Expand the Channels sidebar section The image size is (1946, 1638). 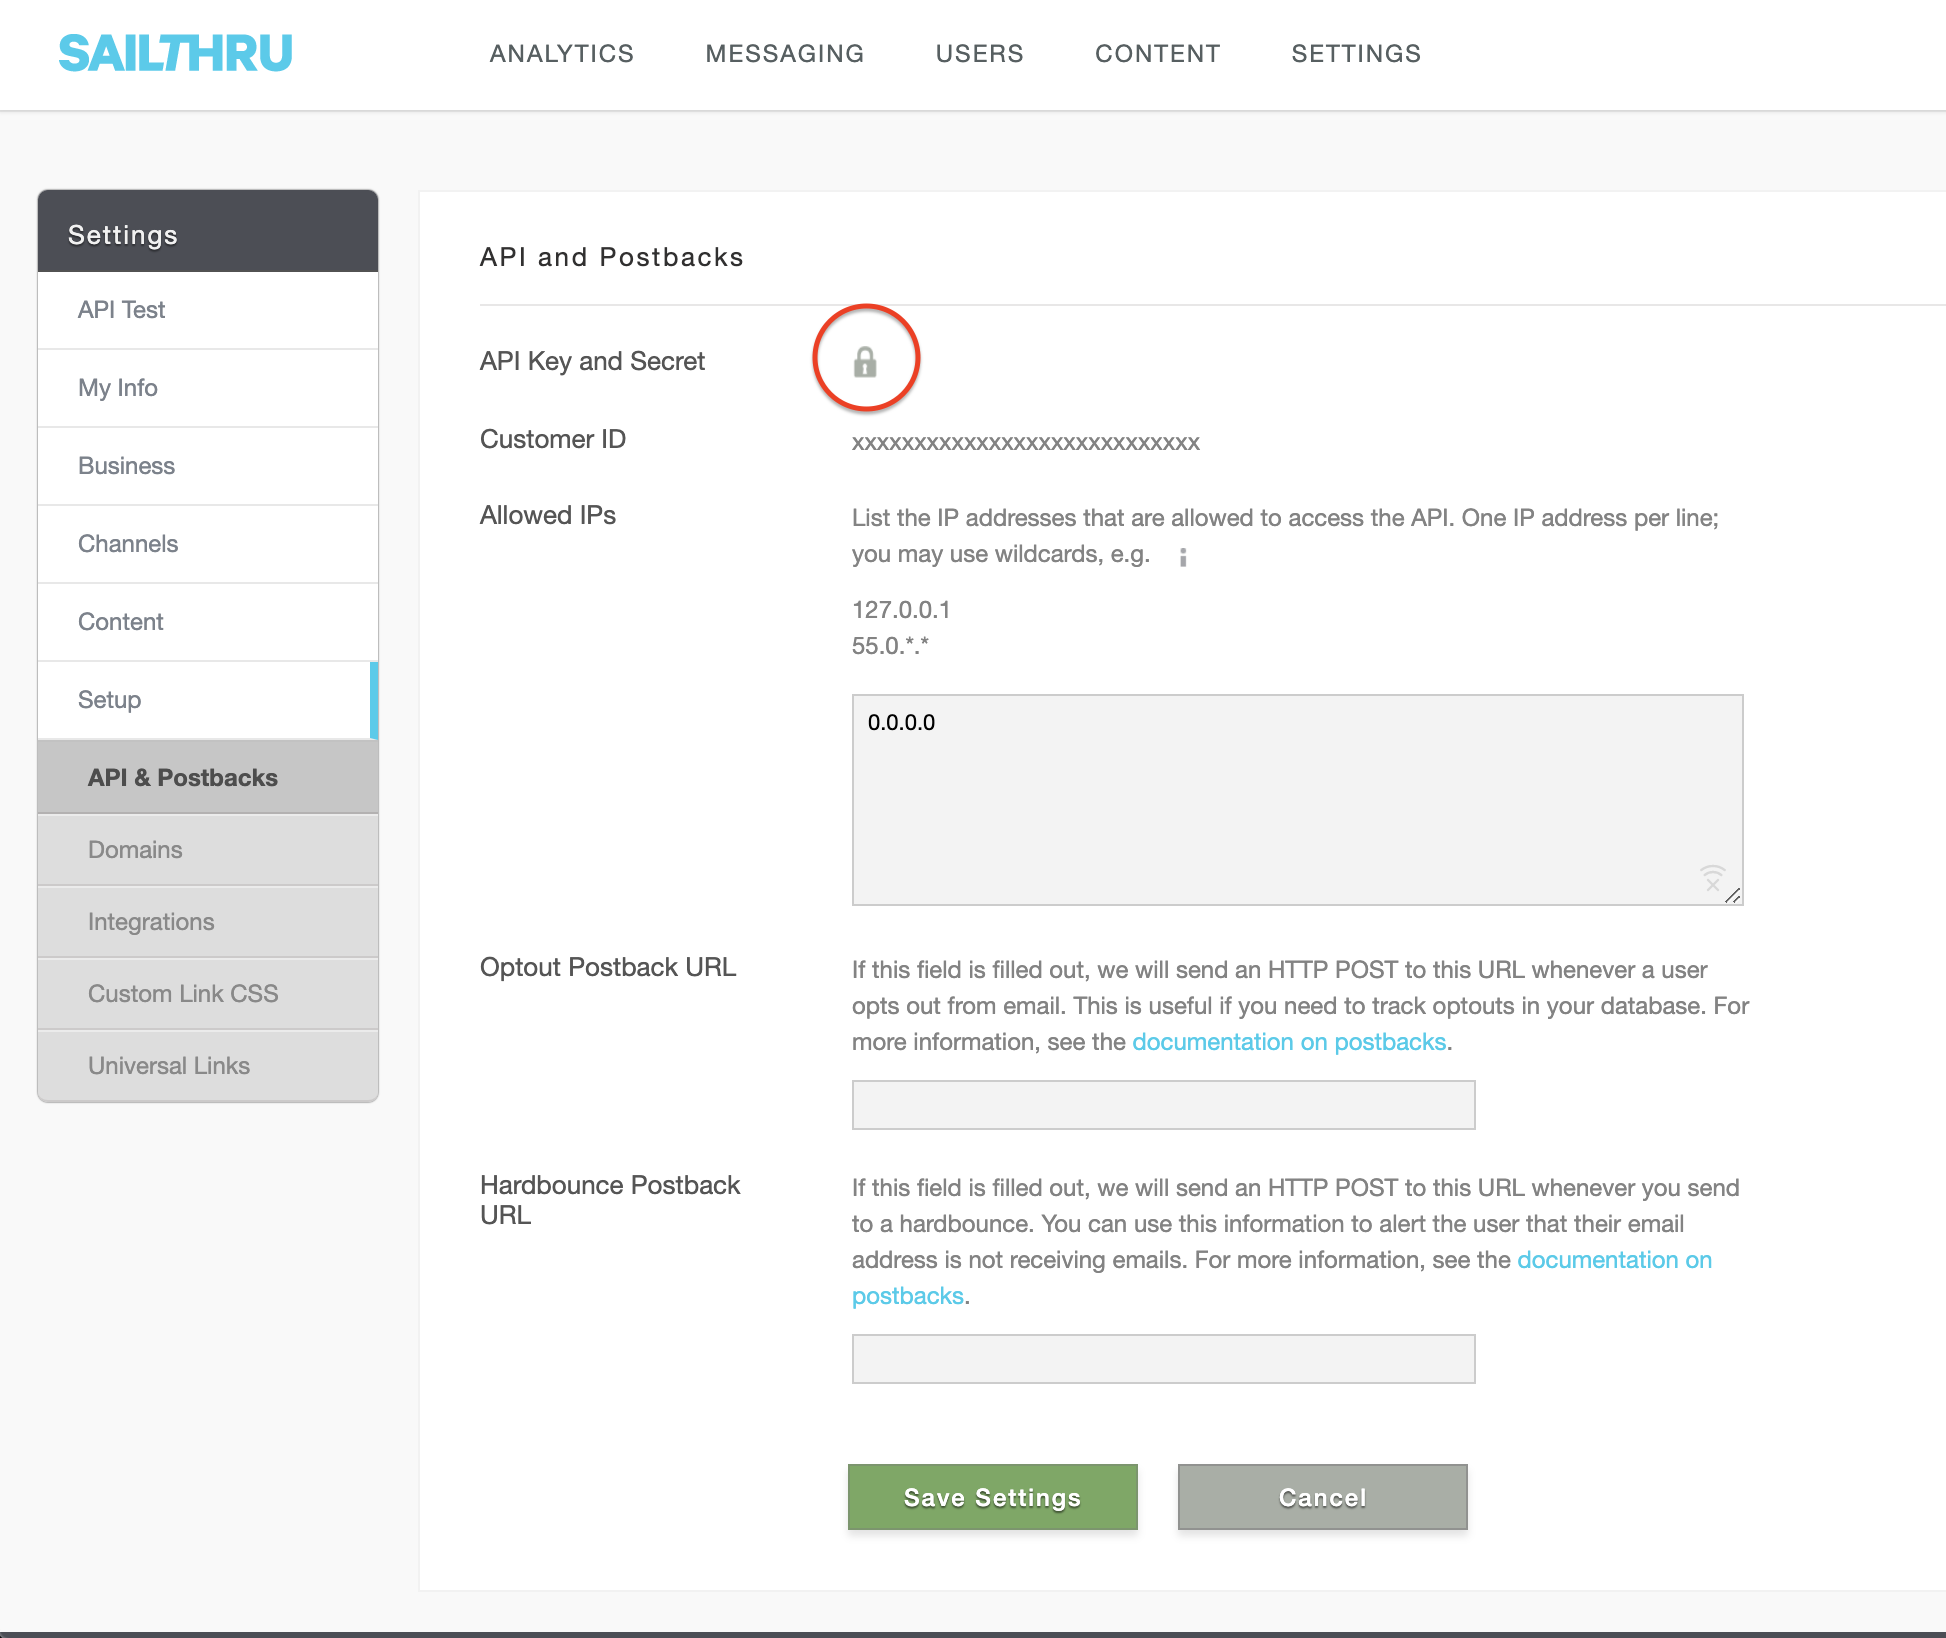128,544
